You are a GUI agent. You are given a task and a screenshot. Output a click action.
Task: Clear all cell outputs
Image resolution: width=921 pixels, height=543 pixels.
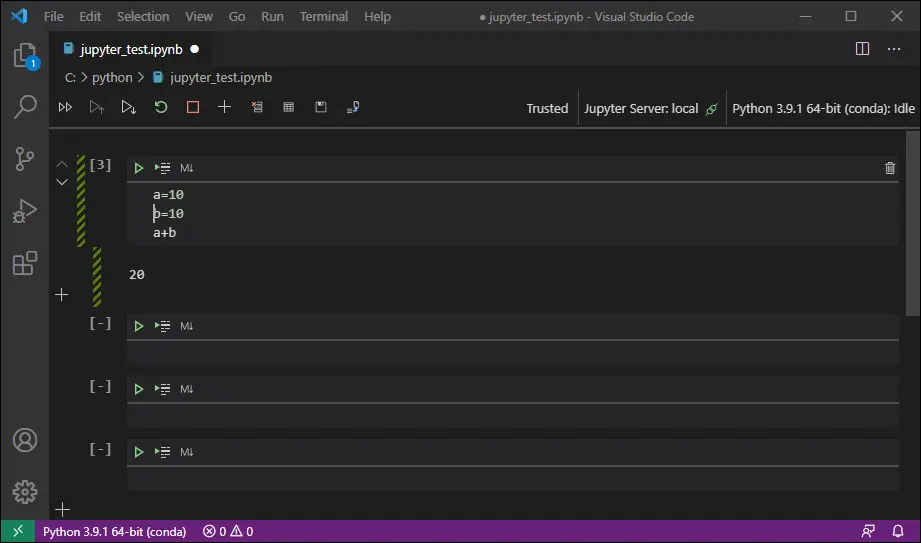coord(257,108)
